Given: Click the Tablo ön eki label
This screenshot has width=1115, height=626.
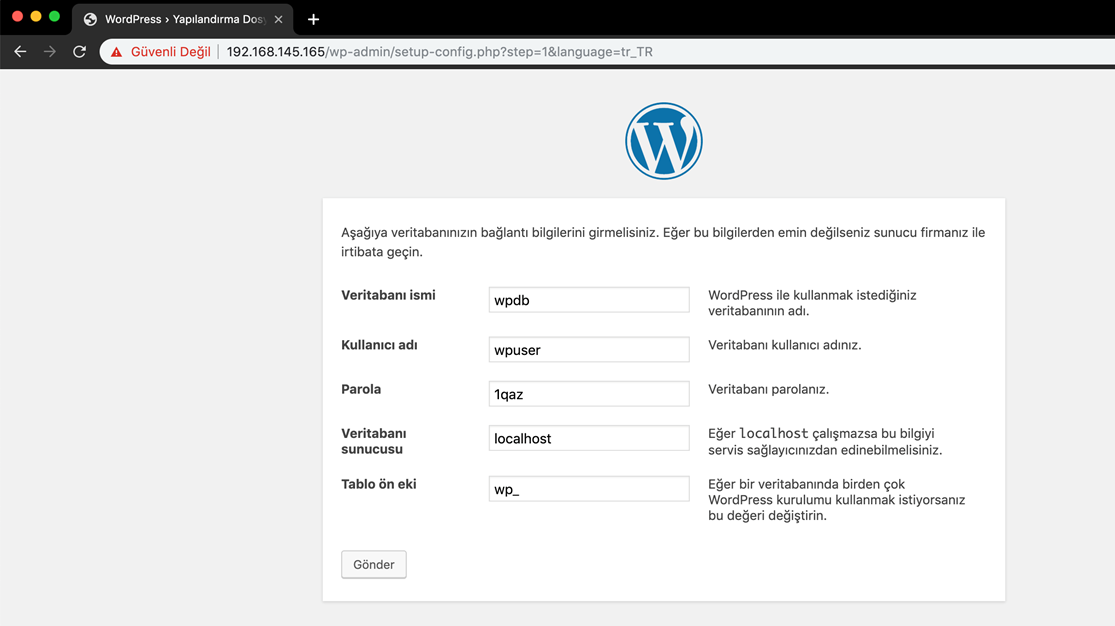Looking at the screenshot, I should pyautogui.click(x=378, y=484).
